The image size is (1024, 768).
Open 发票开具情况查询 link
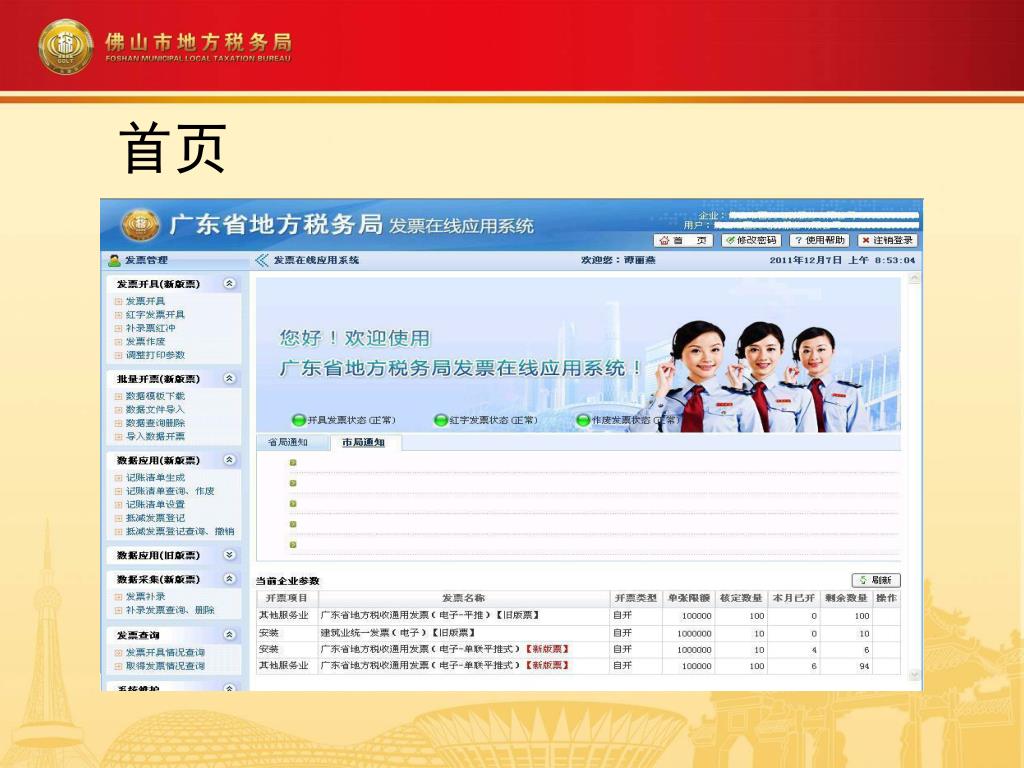165,652
